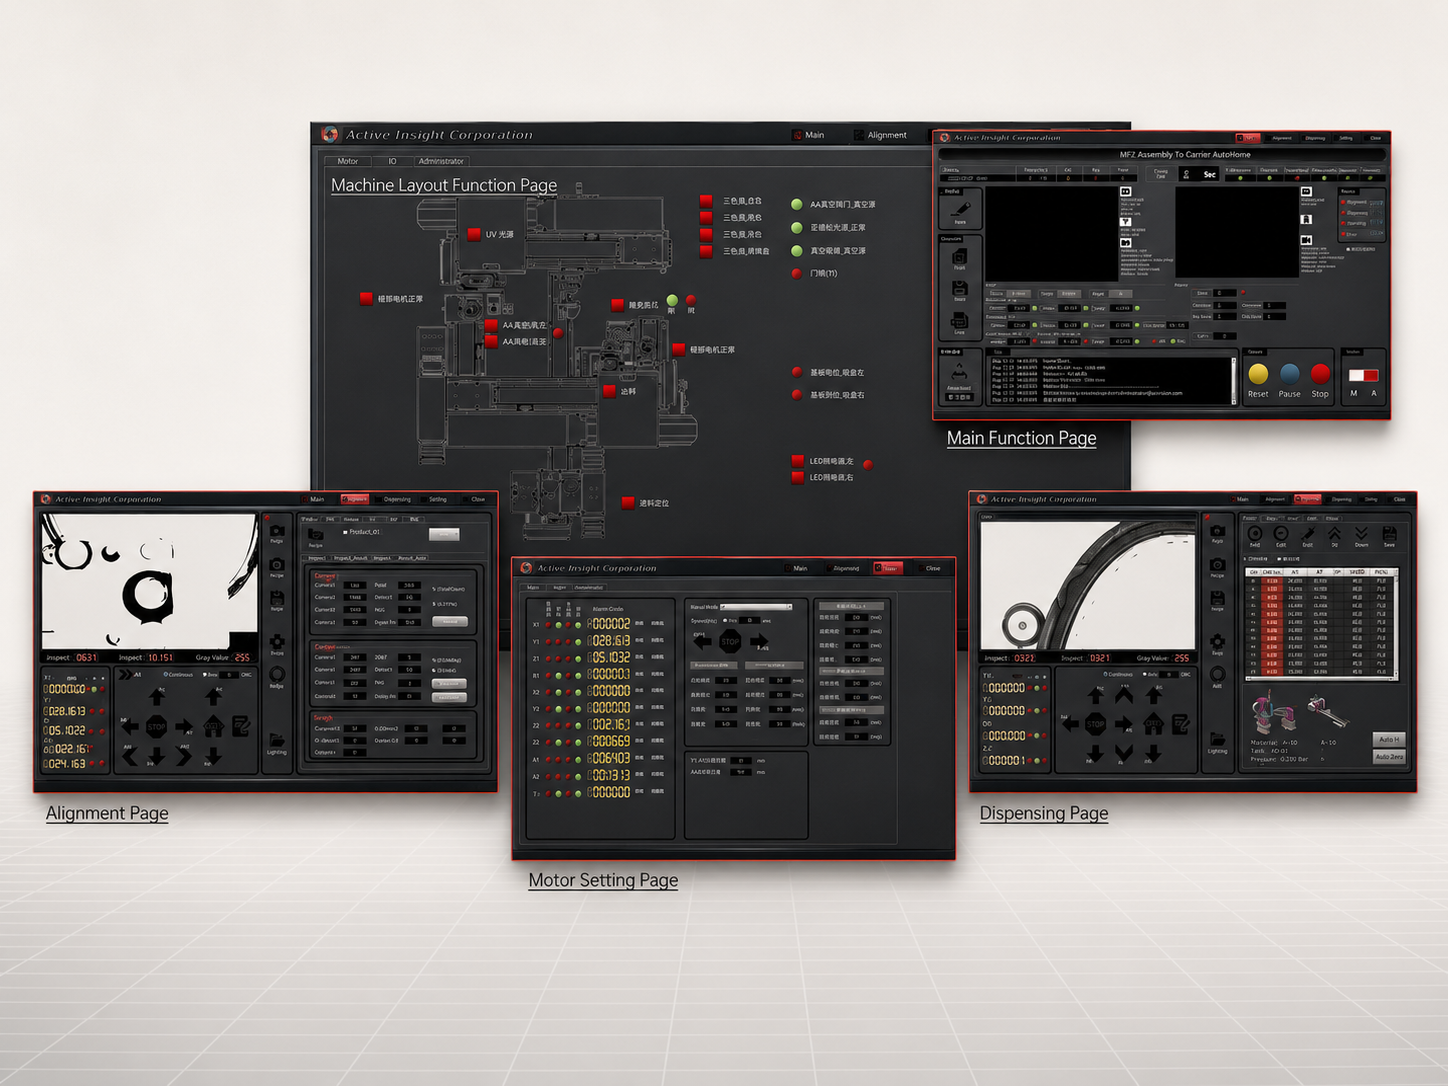Click the Main tab in Alignment Page window
1448x1086 pixels.
point(314,499)
